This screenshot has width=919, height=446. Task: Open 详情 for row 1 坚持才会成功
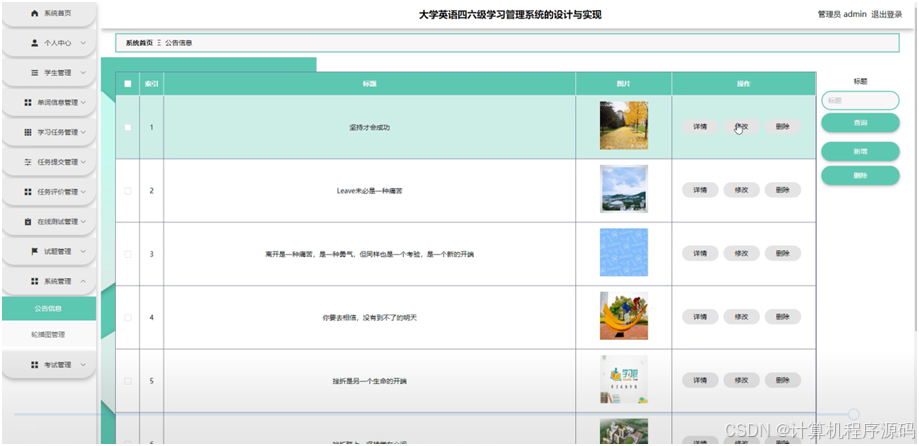point(700,127)
